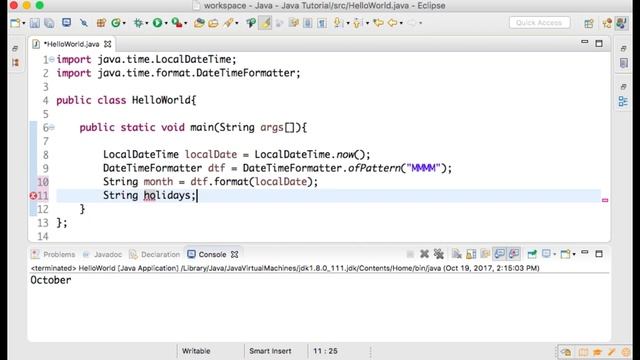Minimize the editor area
This screenshot has height=360, width=640.
click(x=584, y=42)
